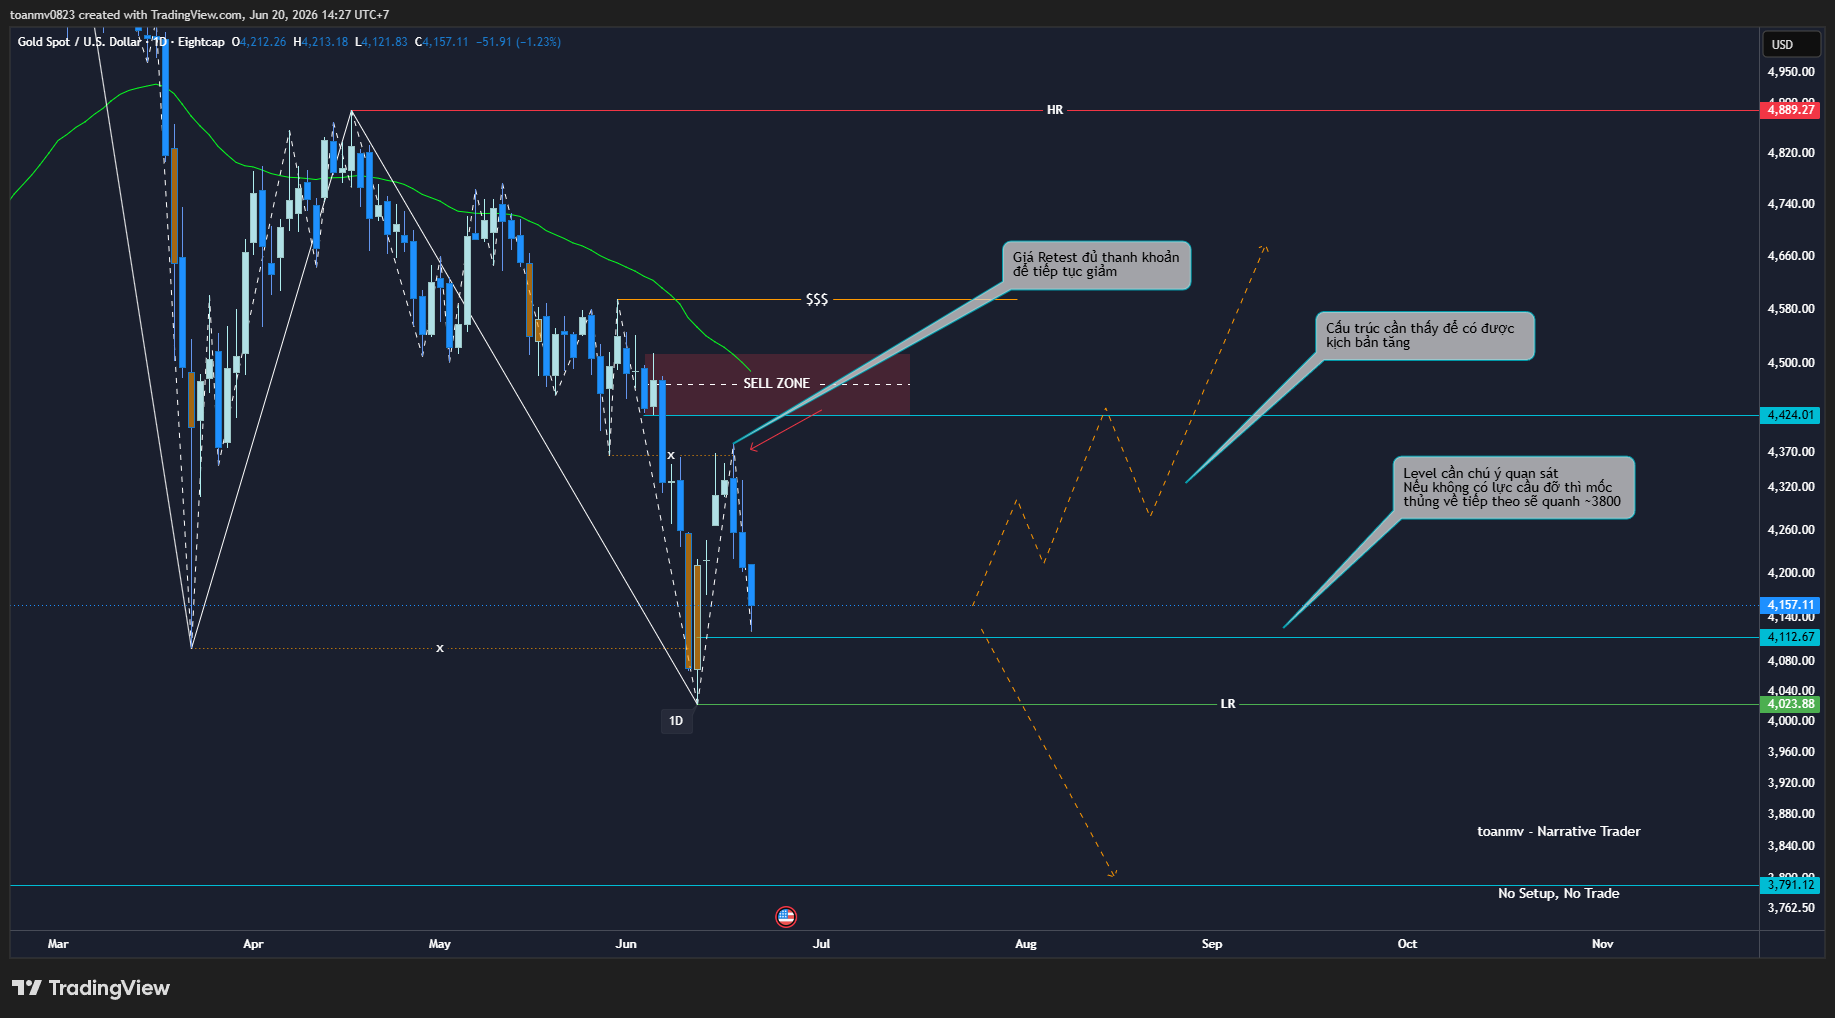Click the Aug label on time axis
The image size is (1835, 1018).
(1026, 944)
